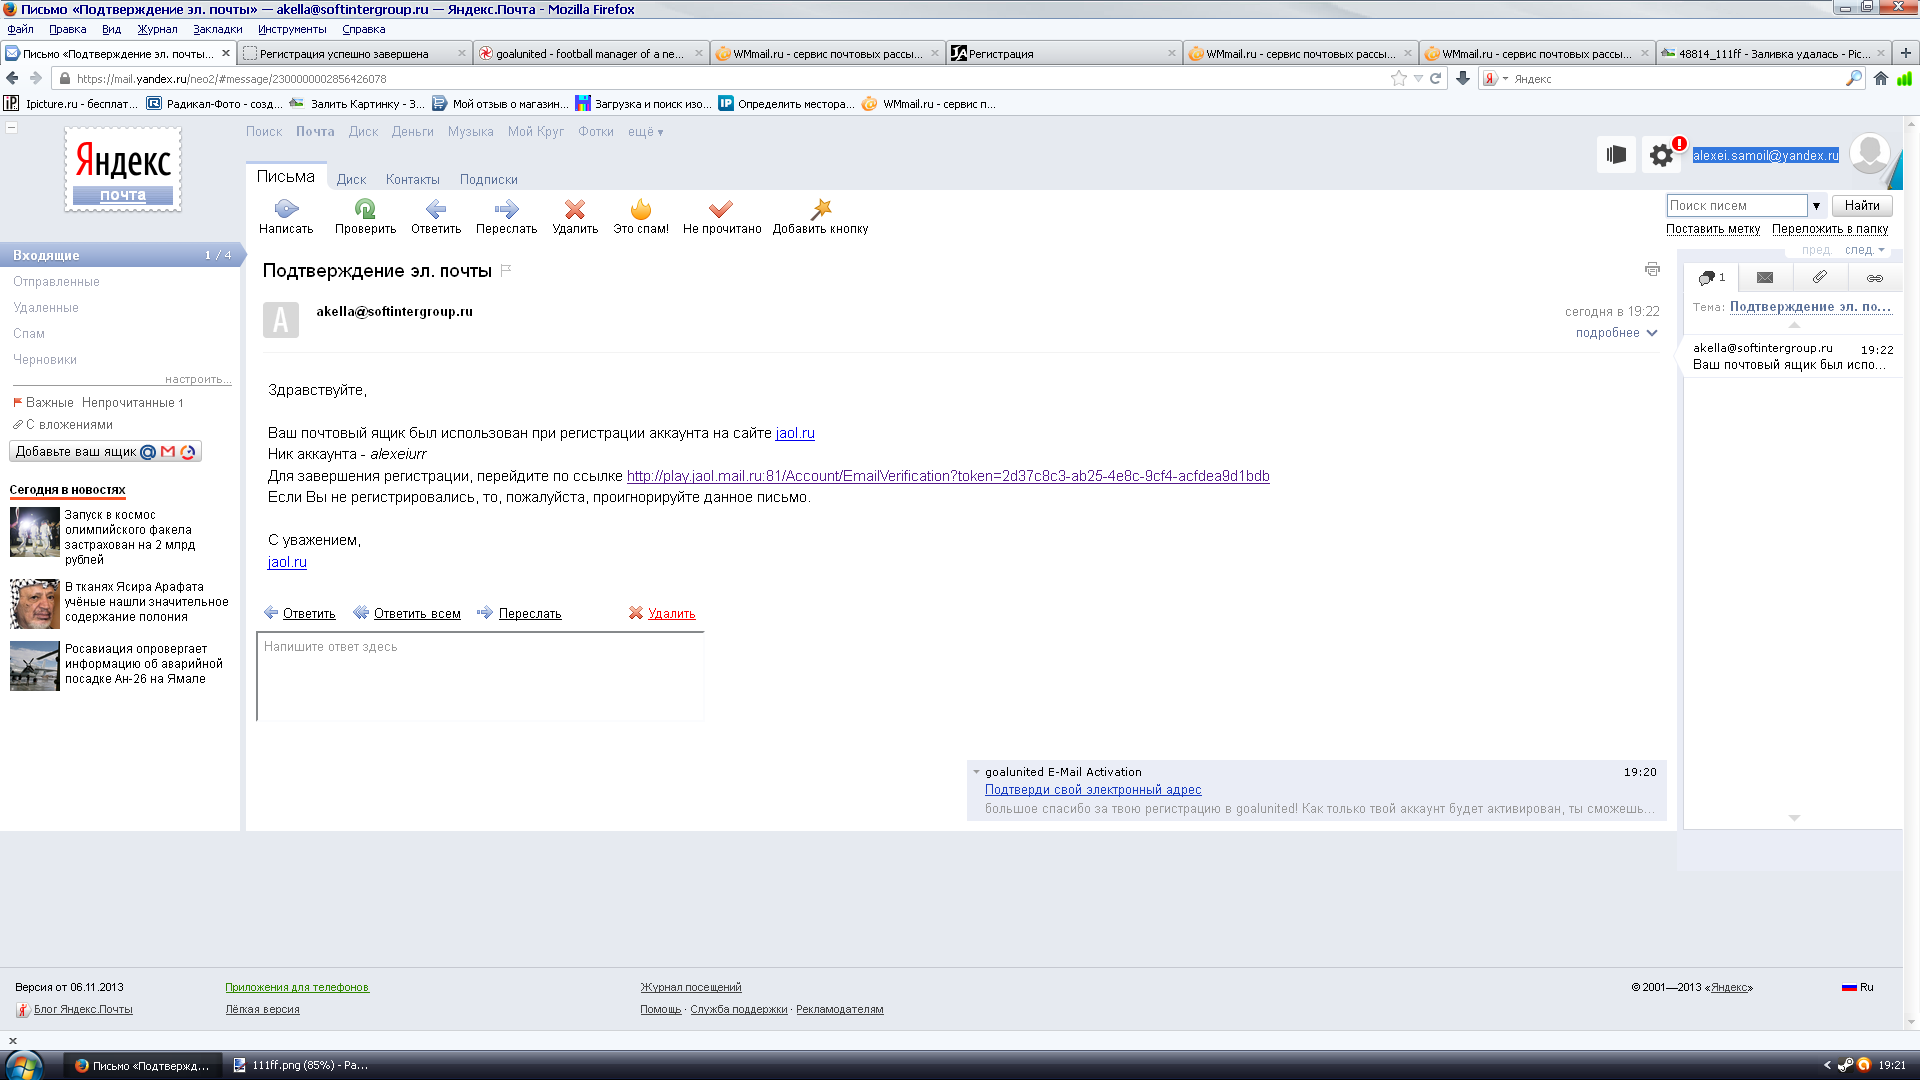
Task: Click the Найти search button
Action: point(1862,205)
